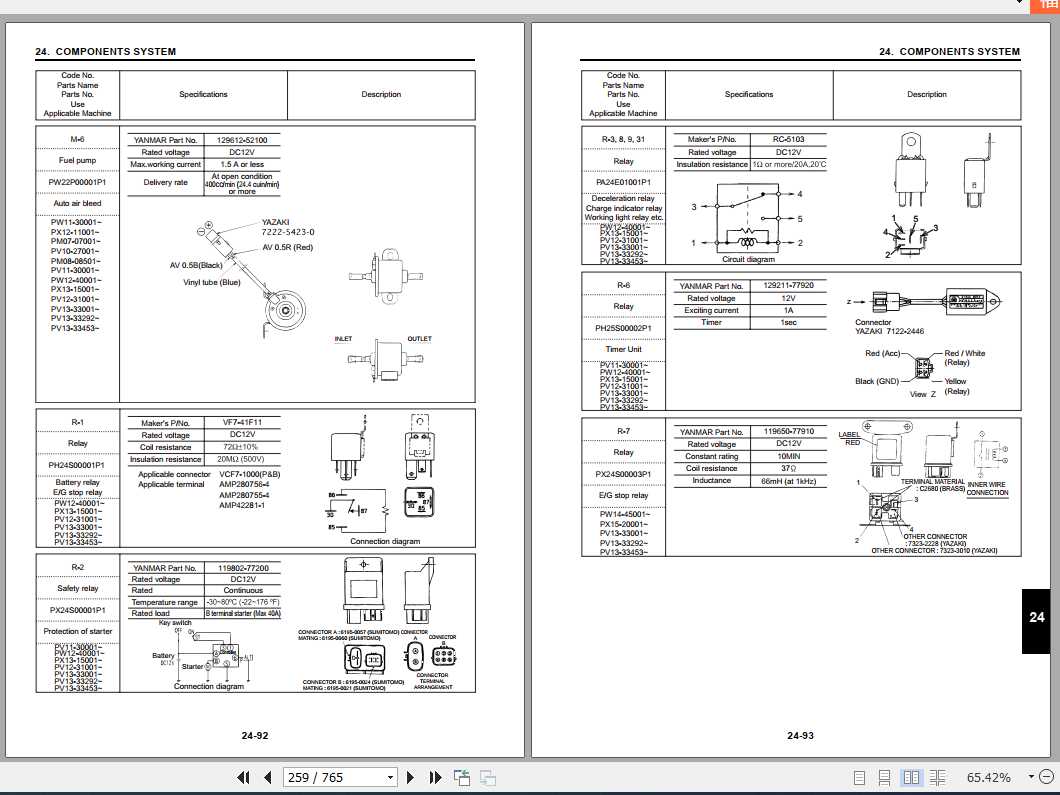Enable continuous scrolling page layout
Viewport: 1060px width, 795px height.
884,778
